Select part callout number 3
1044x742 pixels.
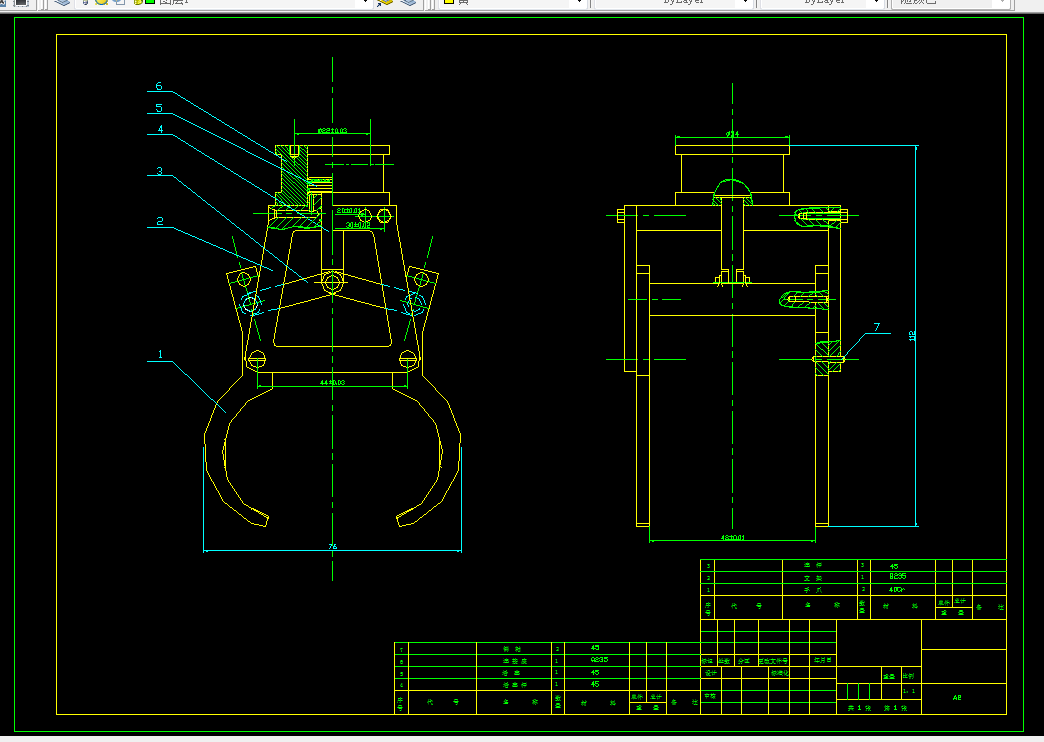point(159,171)
